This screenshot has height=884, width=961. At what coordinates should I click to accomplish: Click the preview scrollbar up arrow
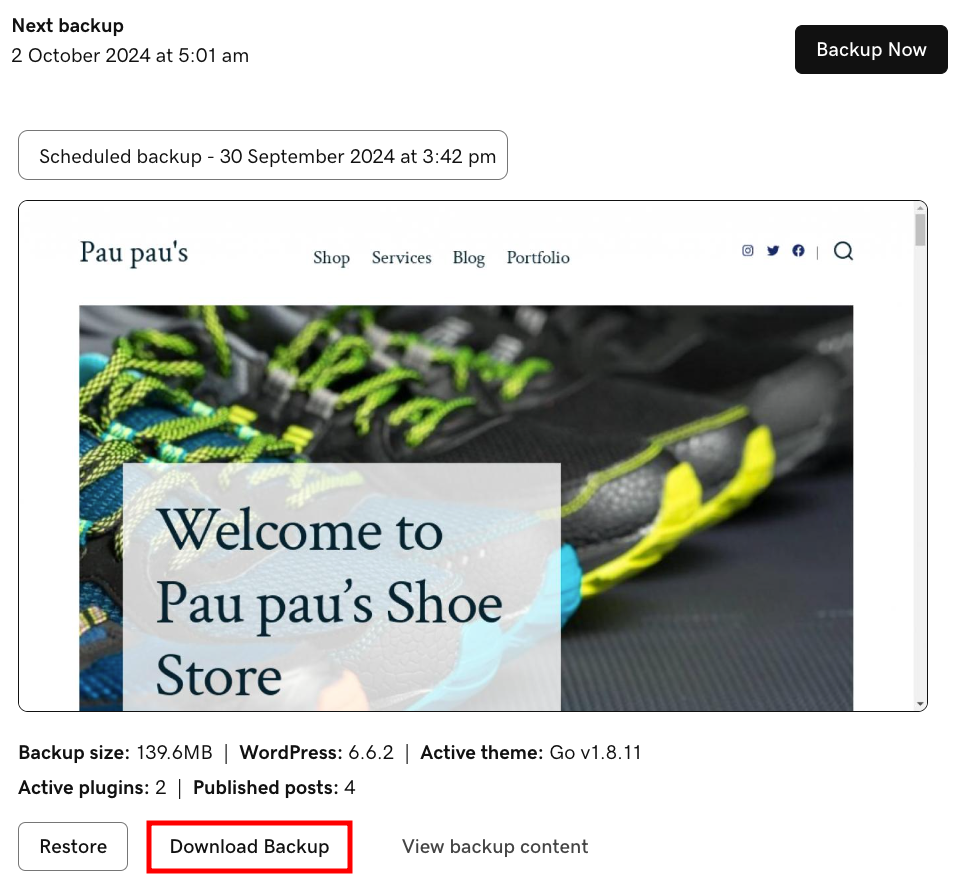point(920,209)
